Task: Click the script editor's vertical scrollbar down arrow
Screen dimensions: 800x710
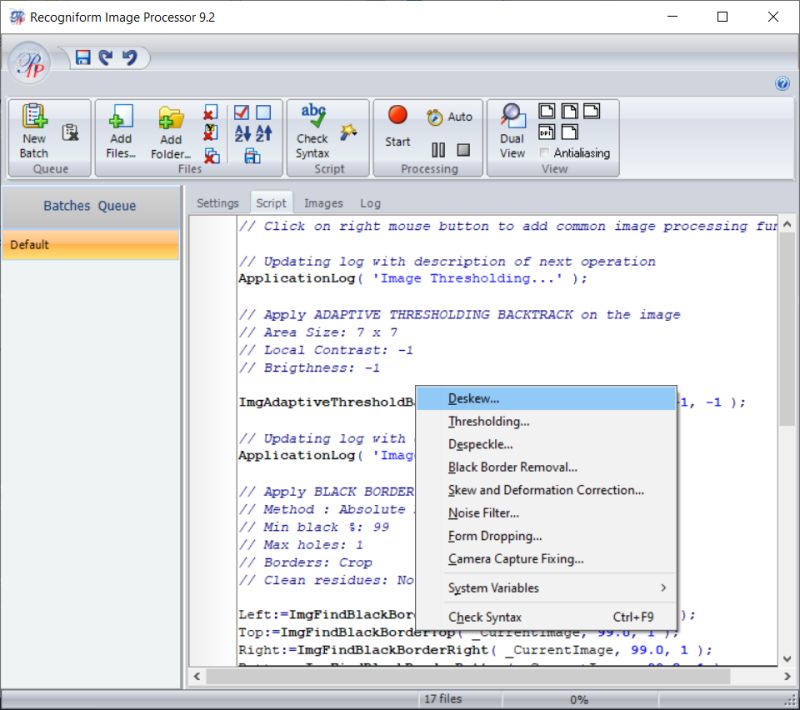Action: tap(787, 658)
